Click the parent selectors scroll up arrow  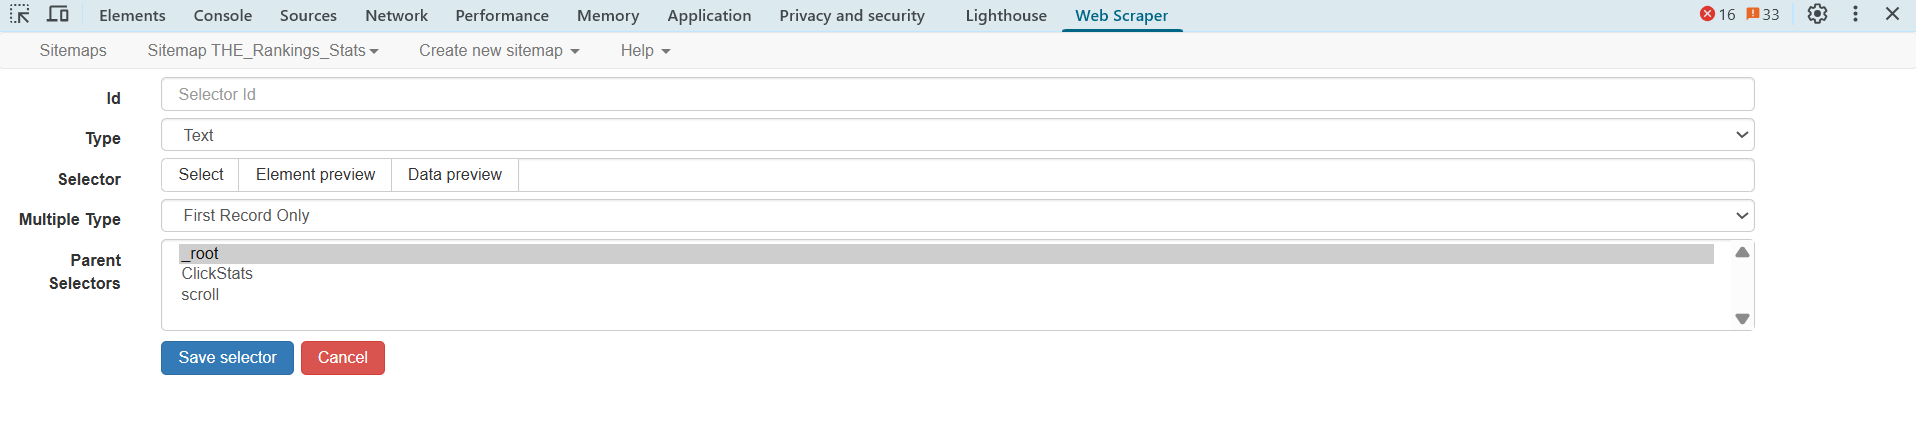coord(1742,252)
